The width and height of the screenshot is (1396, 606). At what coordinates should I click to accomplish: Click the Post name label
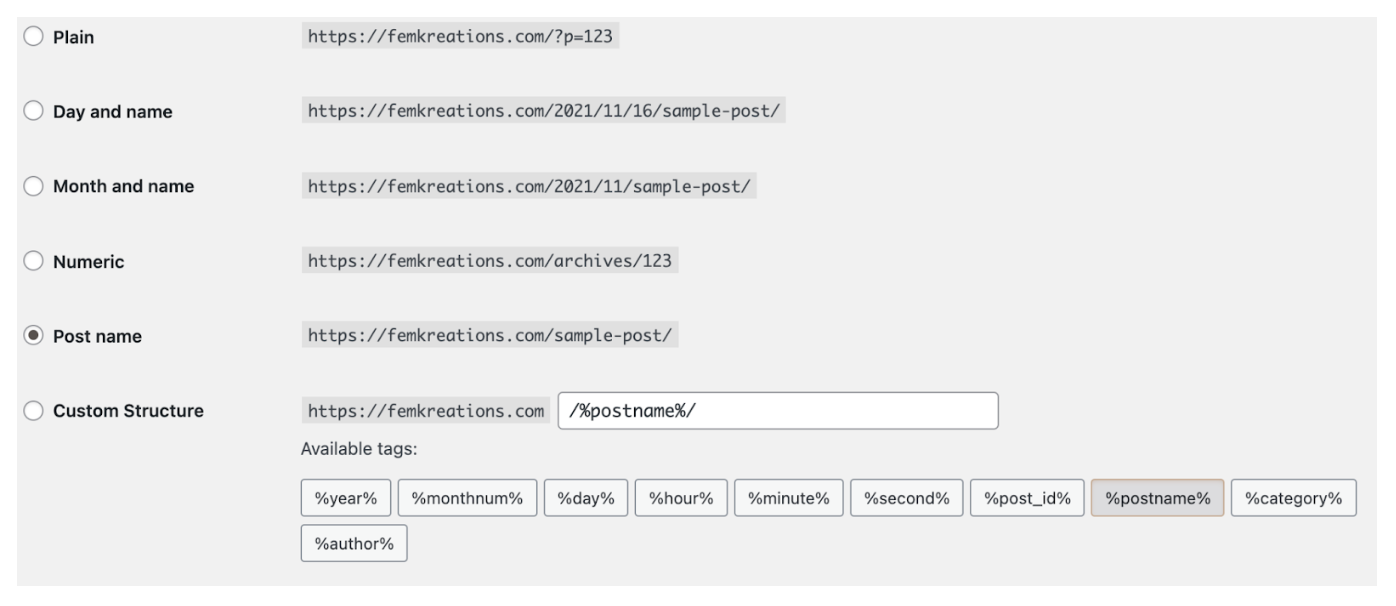(x=97, y=337)
